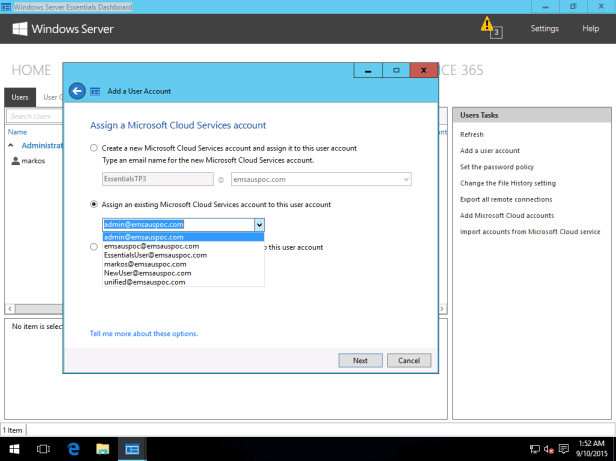This screenshot has height=461, width=616.
Task: Open File Explorer from the taskbar
Action: pyautogui.click(x=102, y=449)
